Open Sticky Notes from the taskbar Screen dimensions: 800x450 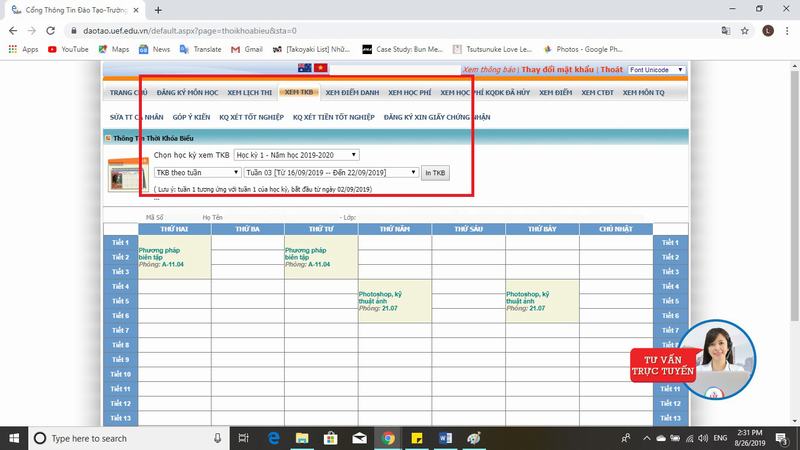pos(417,438)
